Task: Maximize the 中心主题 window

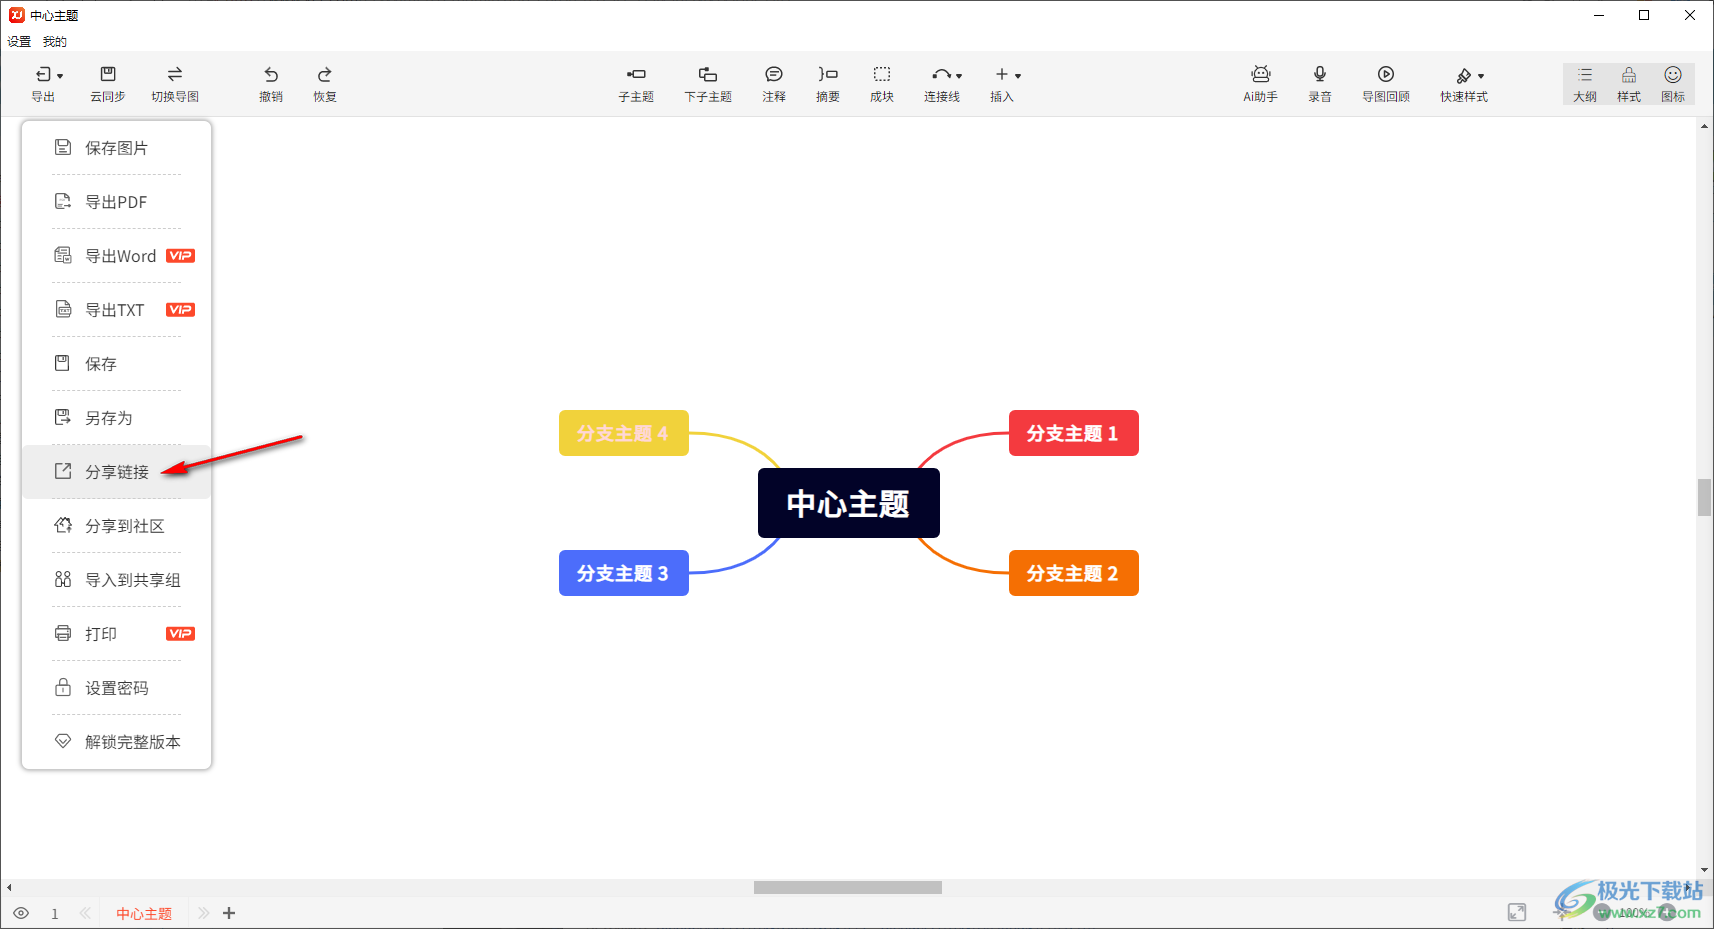Action: pyautogui.click(x=1644, y=15)
